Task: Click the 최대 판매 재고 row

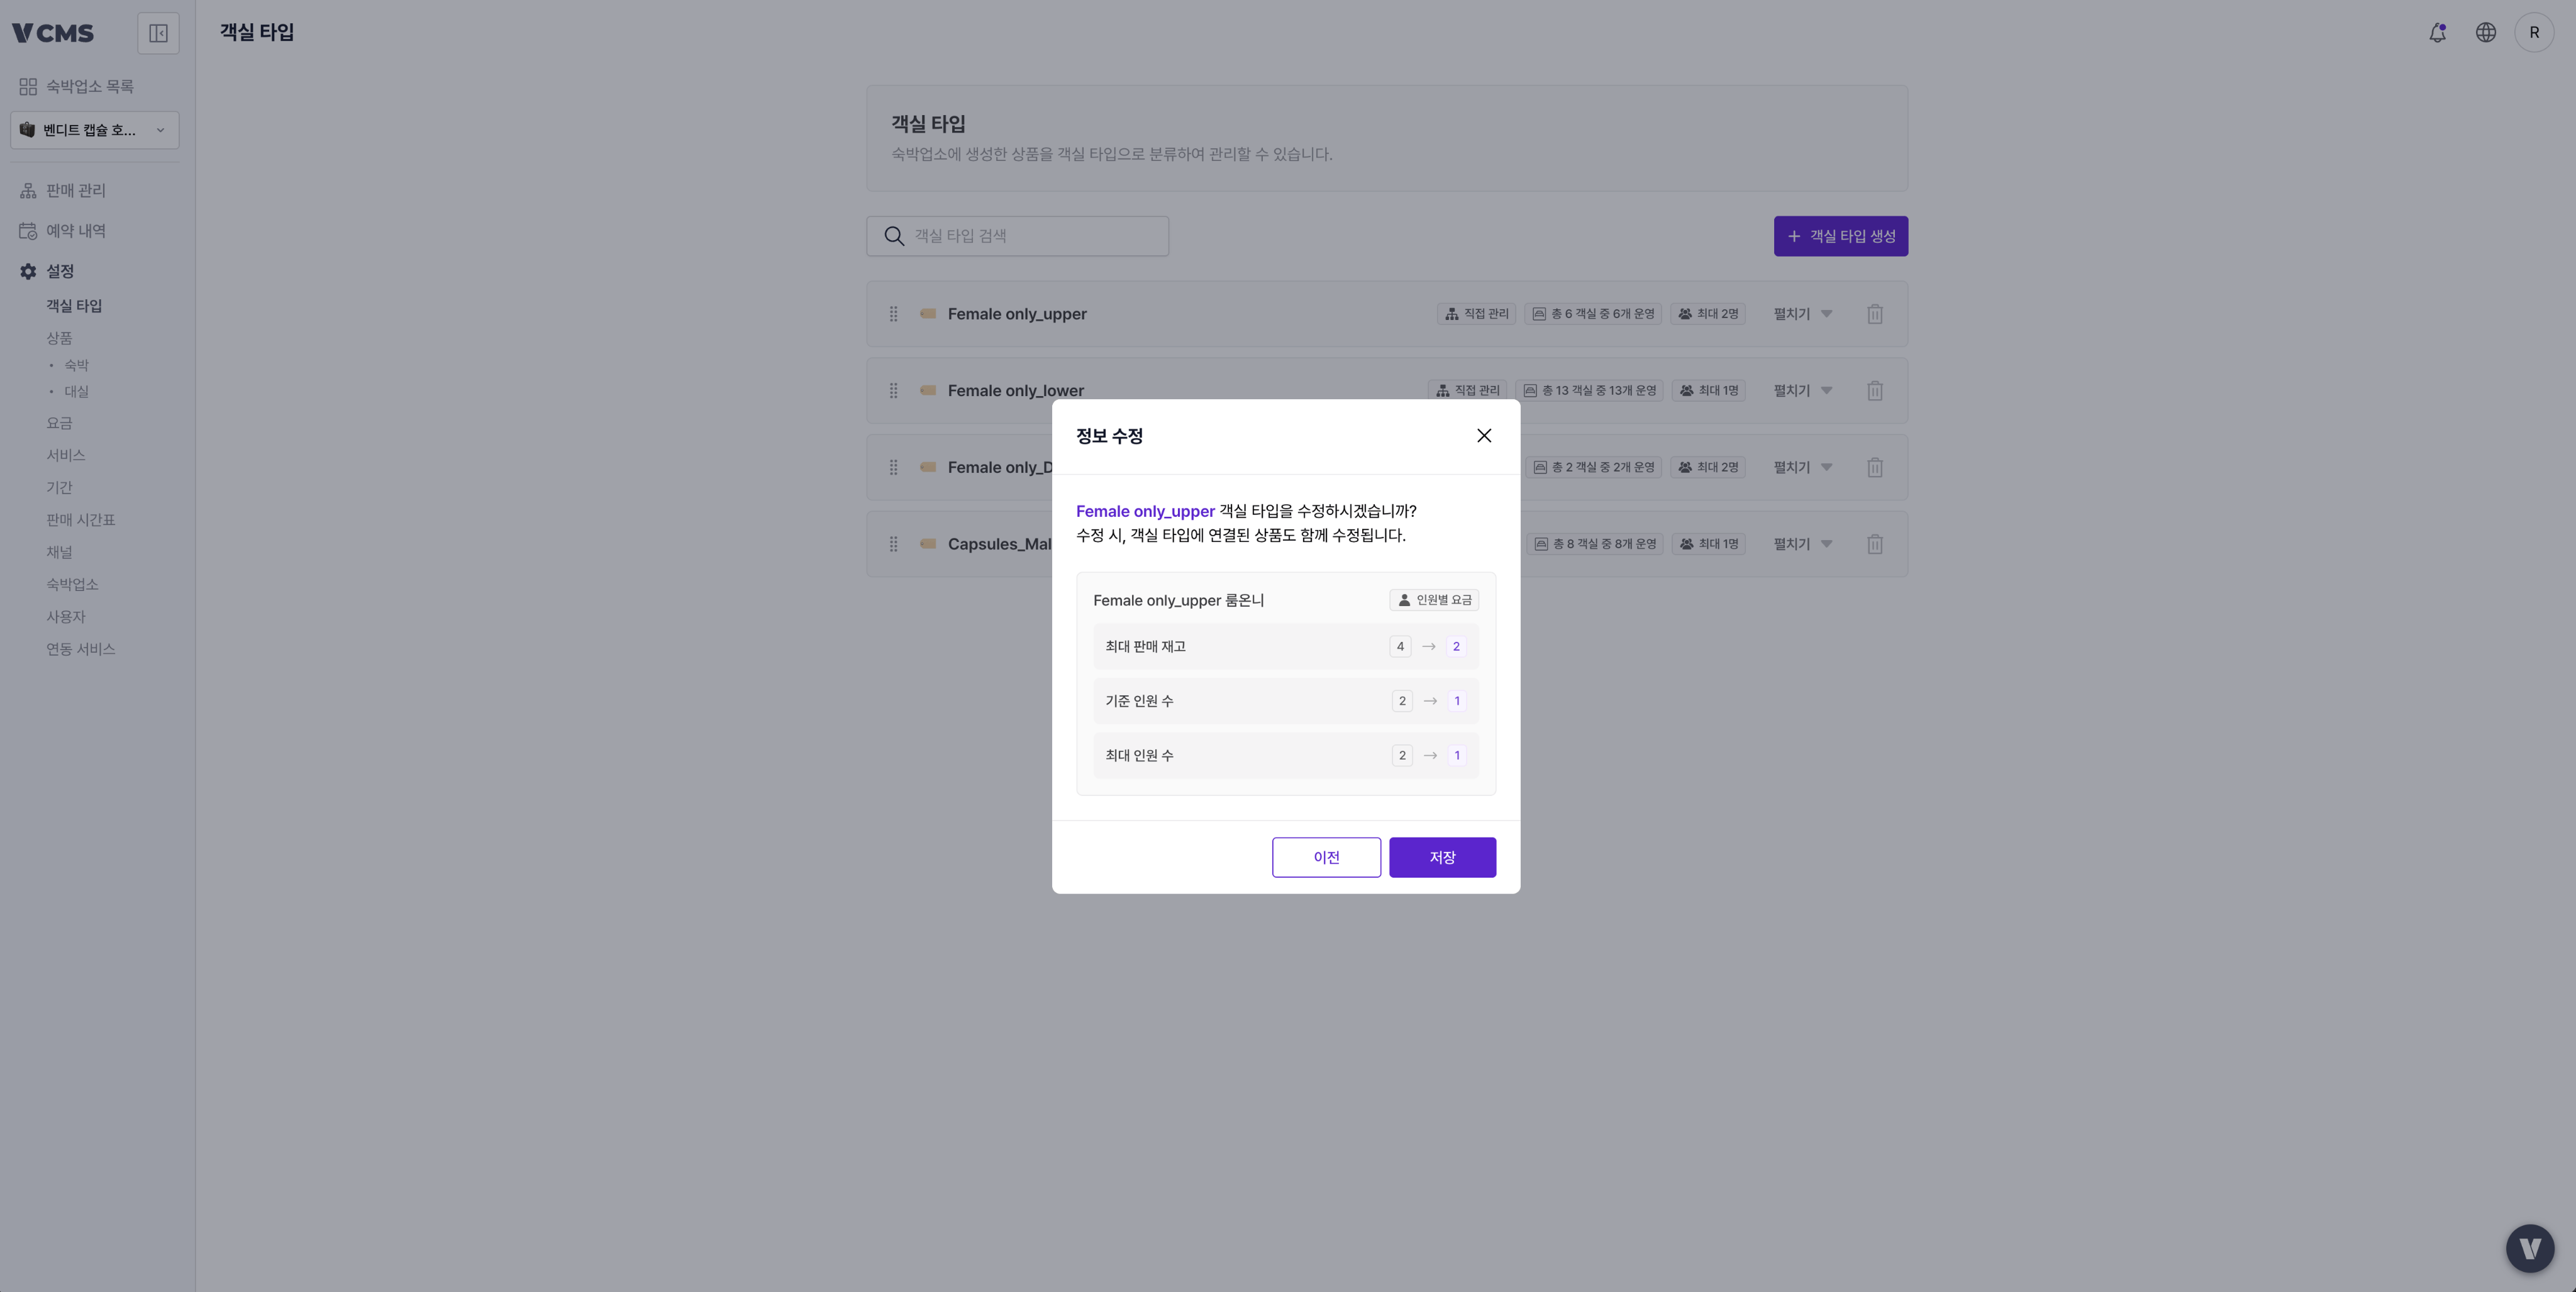Action: (1286, 647)
